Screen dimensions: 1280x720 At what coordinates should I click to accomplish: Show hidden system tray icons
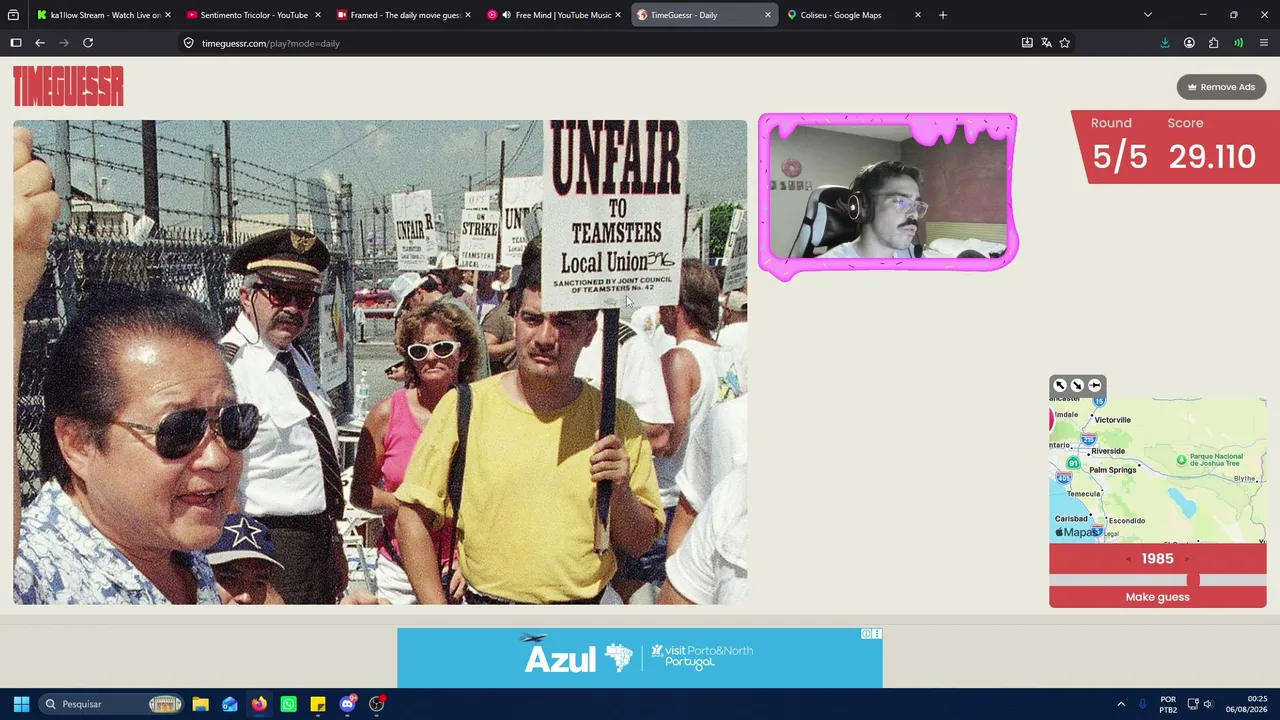click(1121, 704)
